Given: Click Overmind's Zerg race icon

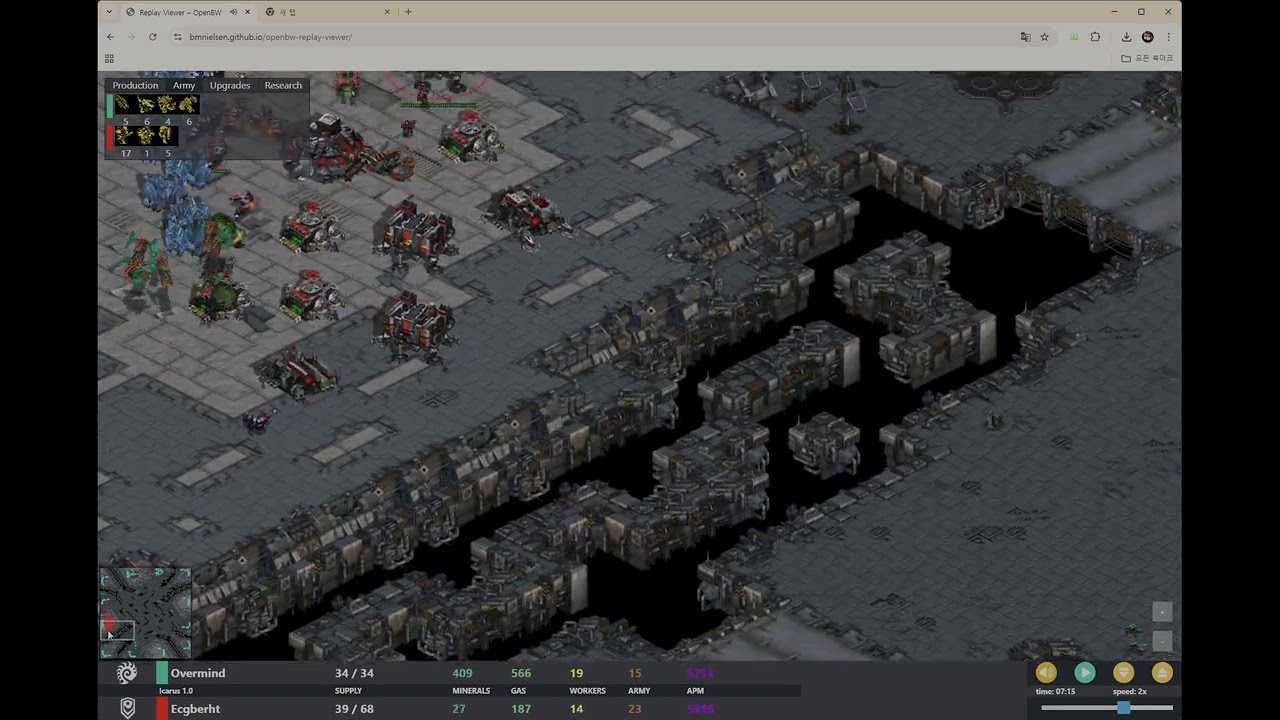Looking at the screenshot, I should pyautogui.click(x=127, y=674).
